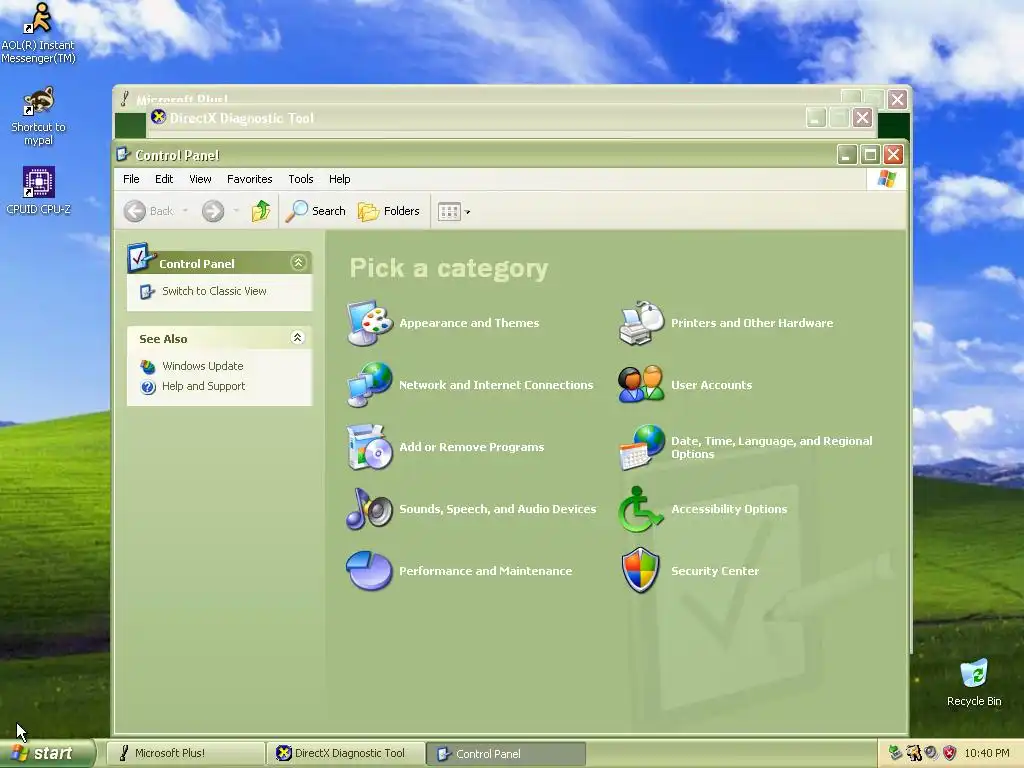
Task: Click Add or Remove Programs text link
Action: coord(472,447)
